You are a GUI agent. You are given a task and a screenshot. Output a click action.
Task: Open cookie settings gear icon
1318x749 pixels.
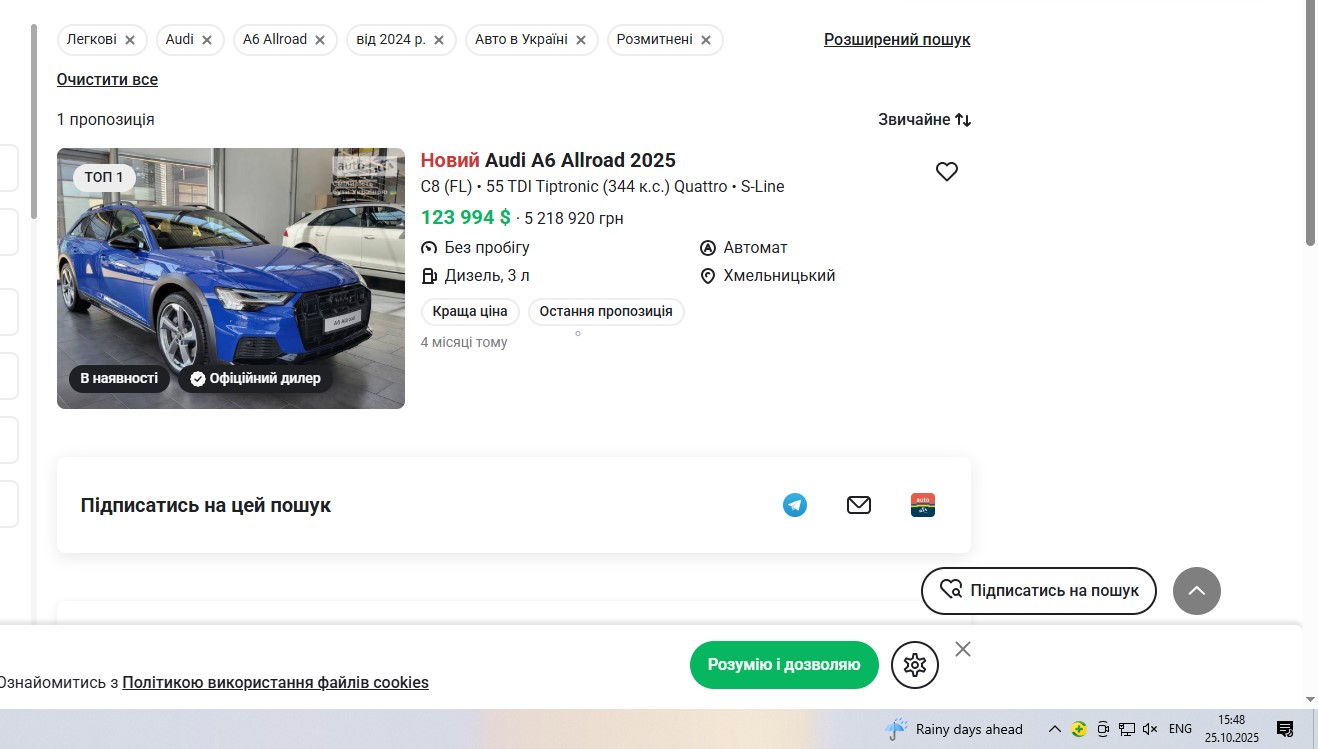[x=914, y=665]
